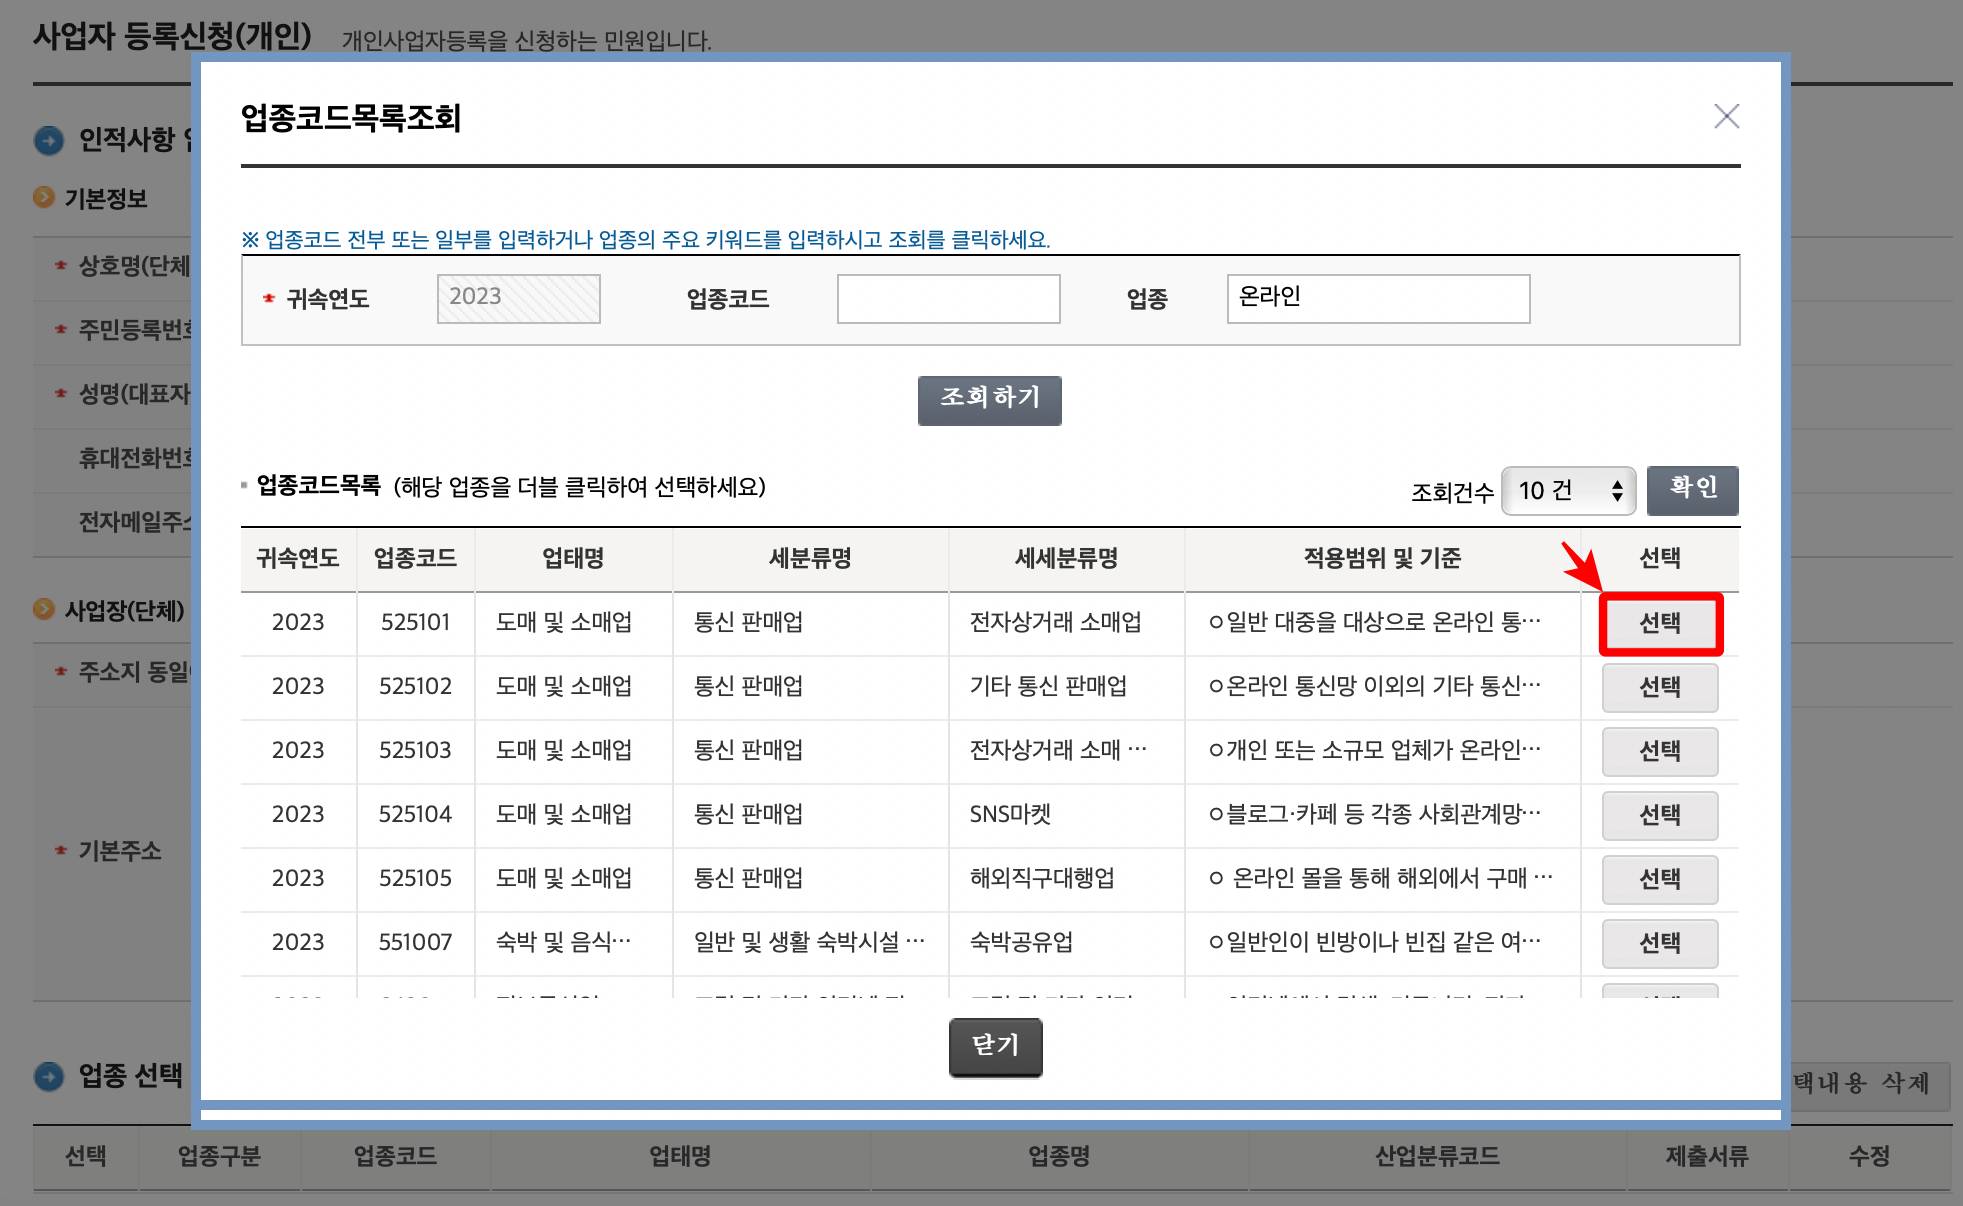Select 선택 for 551007 숙박공유업
The image size is (1963, 1206).
[1660, 943]
